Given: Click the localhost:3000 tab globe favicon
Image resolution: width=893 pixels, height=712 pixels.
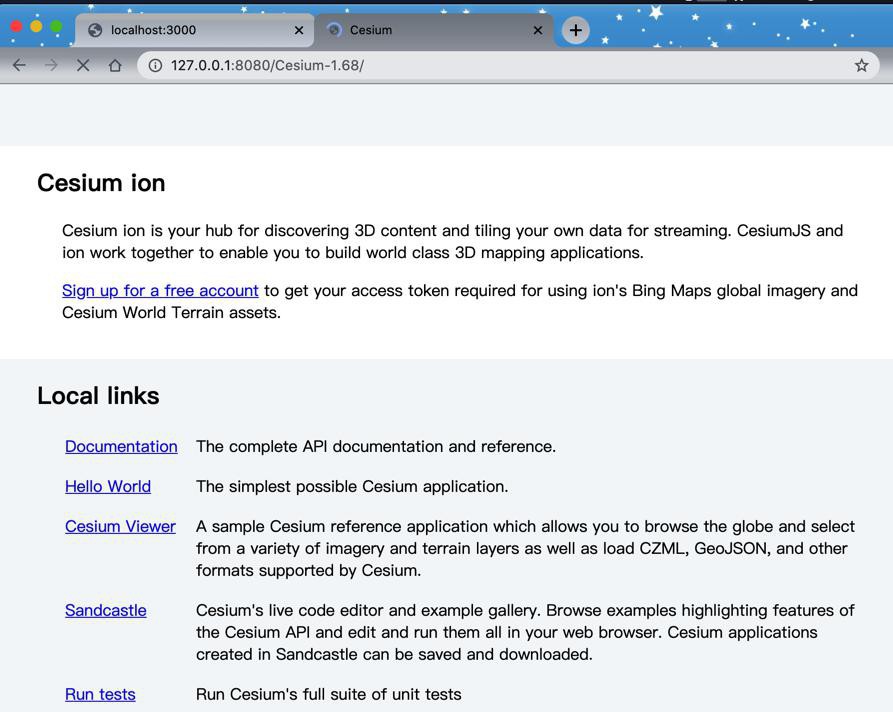Looking at the screenshot, I should pos(95,30).
